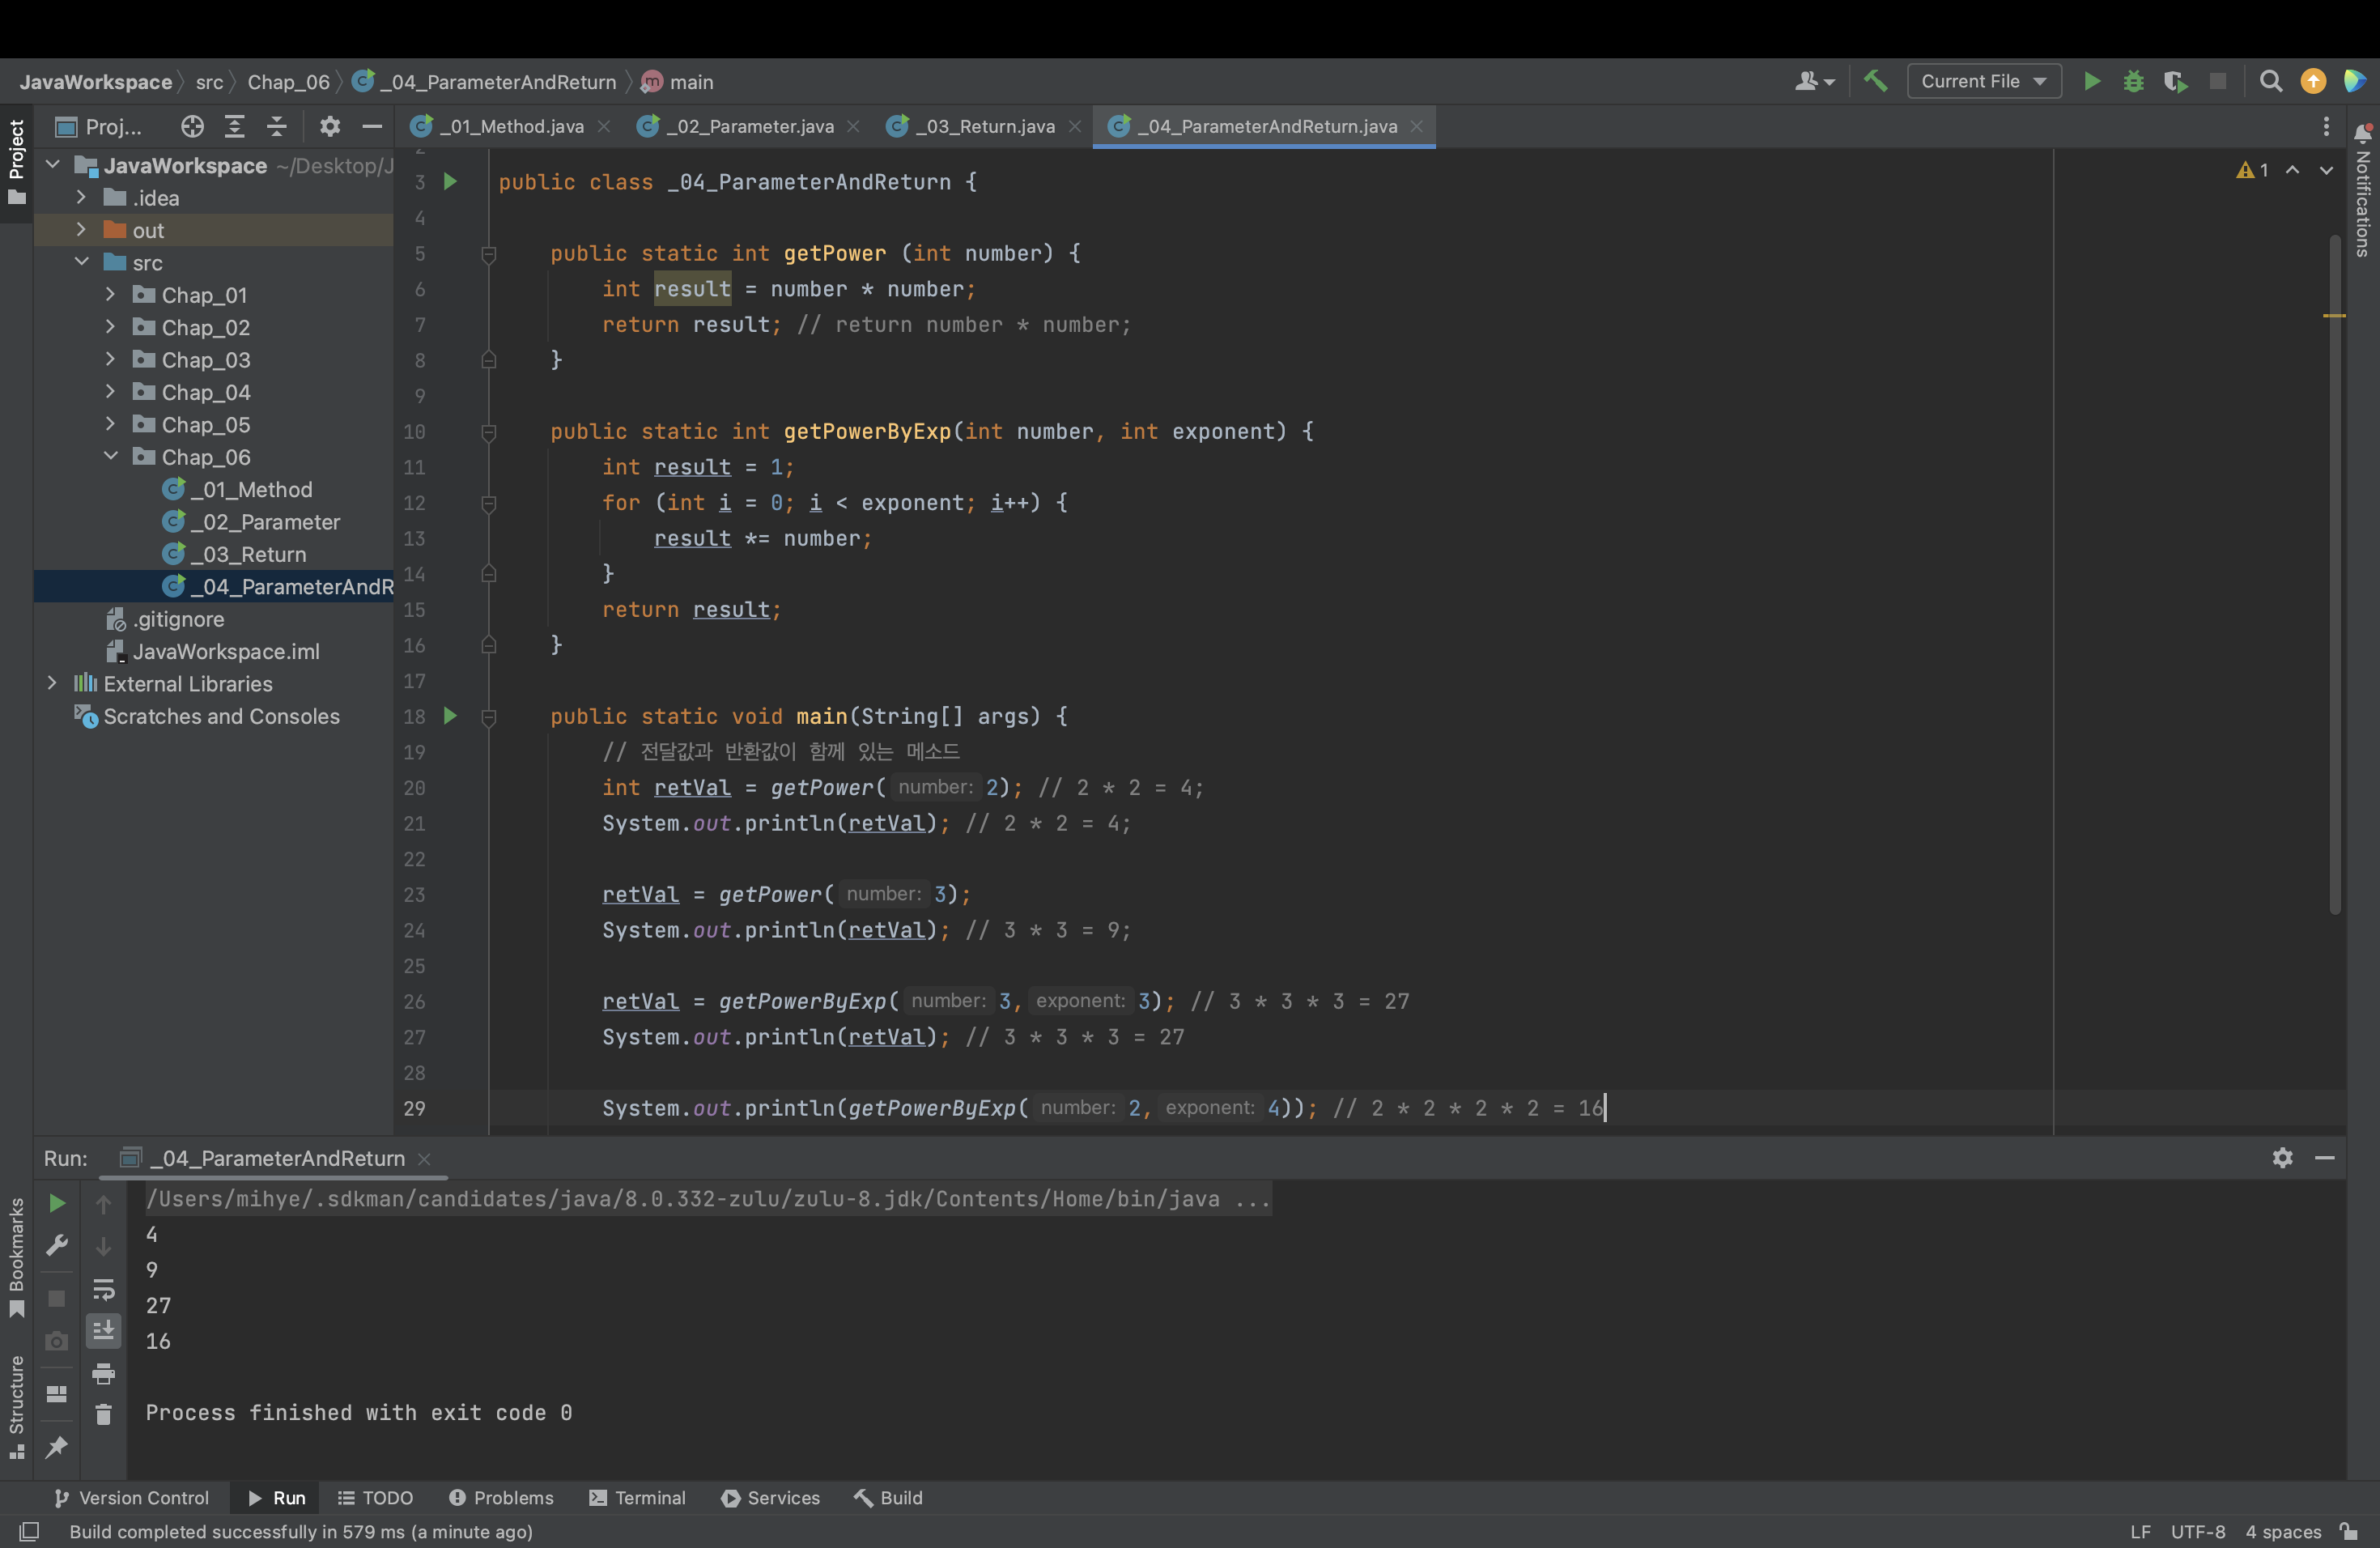Hide the Project tool window
This screenshot has height=1548, width=2380.
coord(372,126)
